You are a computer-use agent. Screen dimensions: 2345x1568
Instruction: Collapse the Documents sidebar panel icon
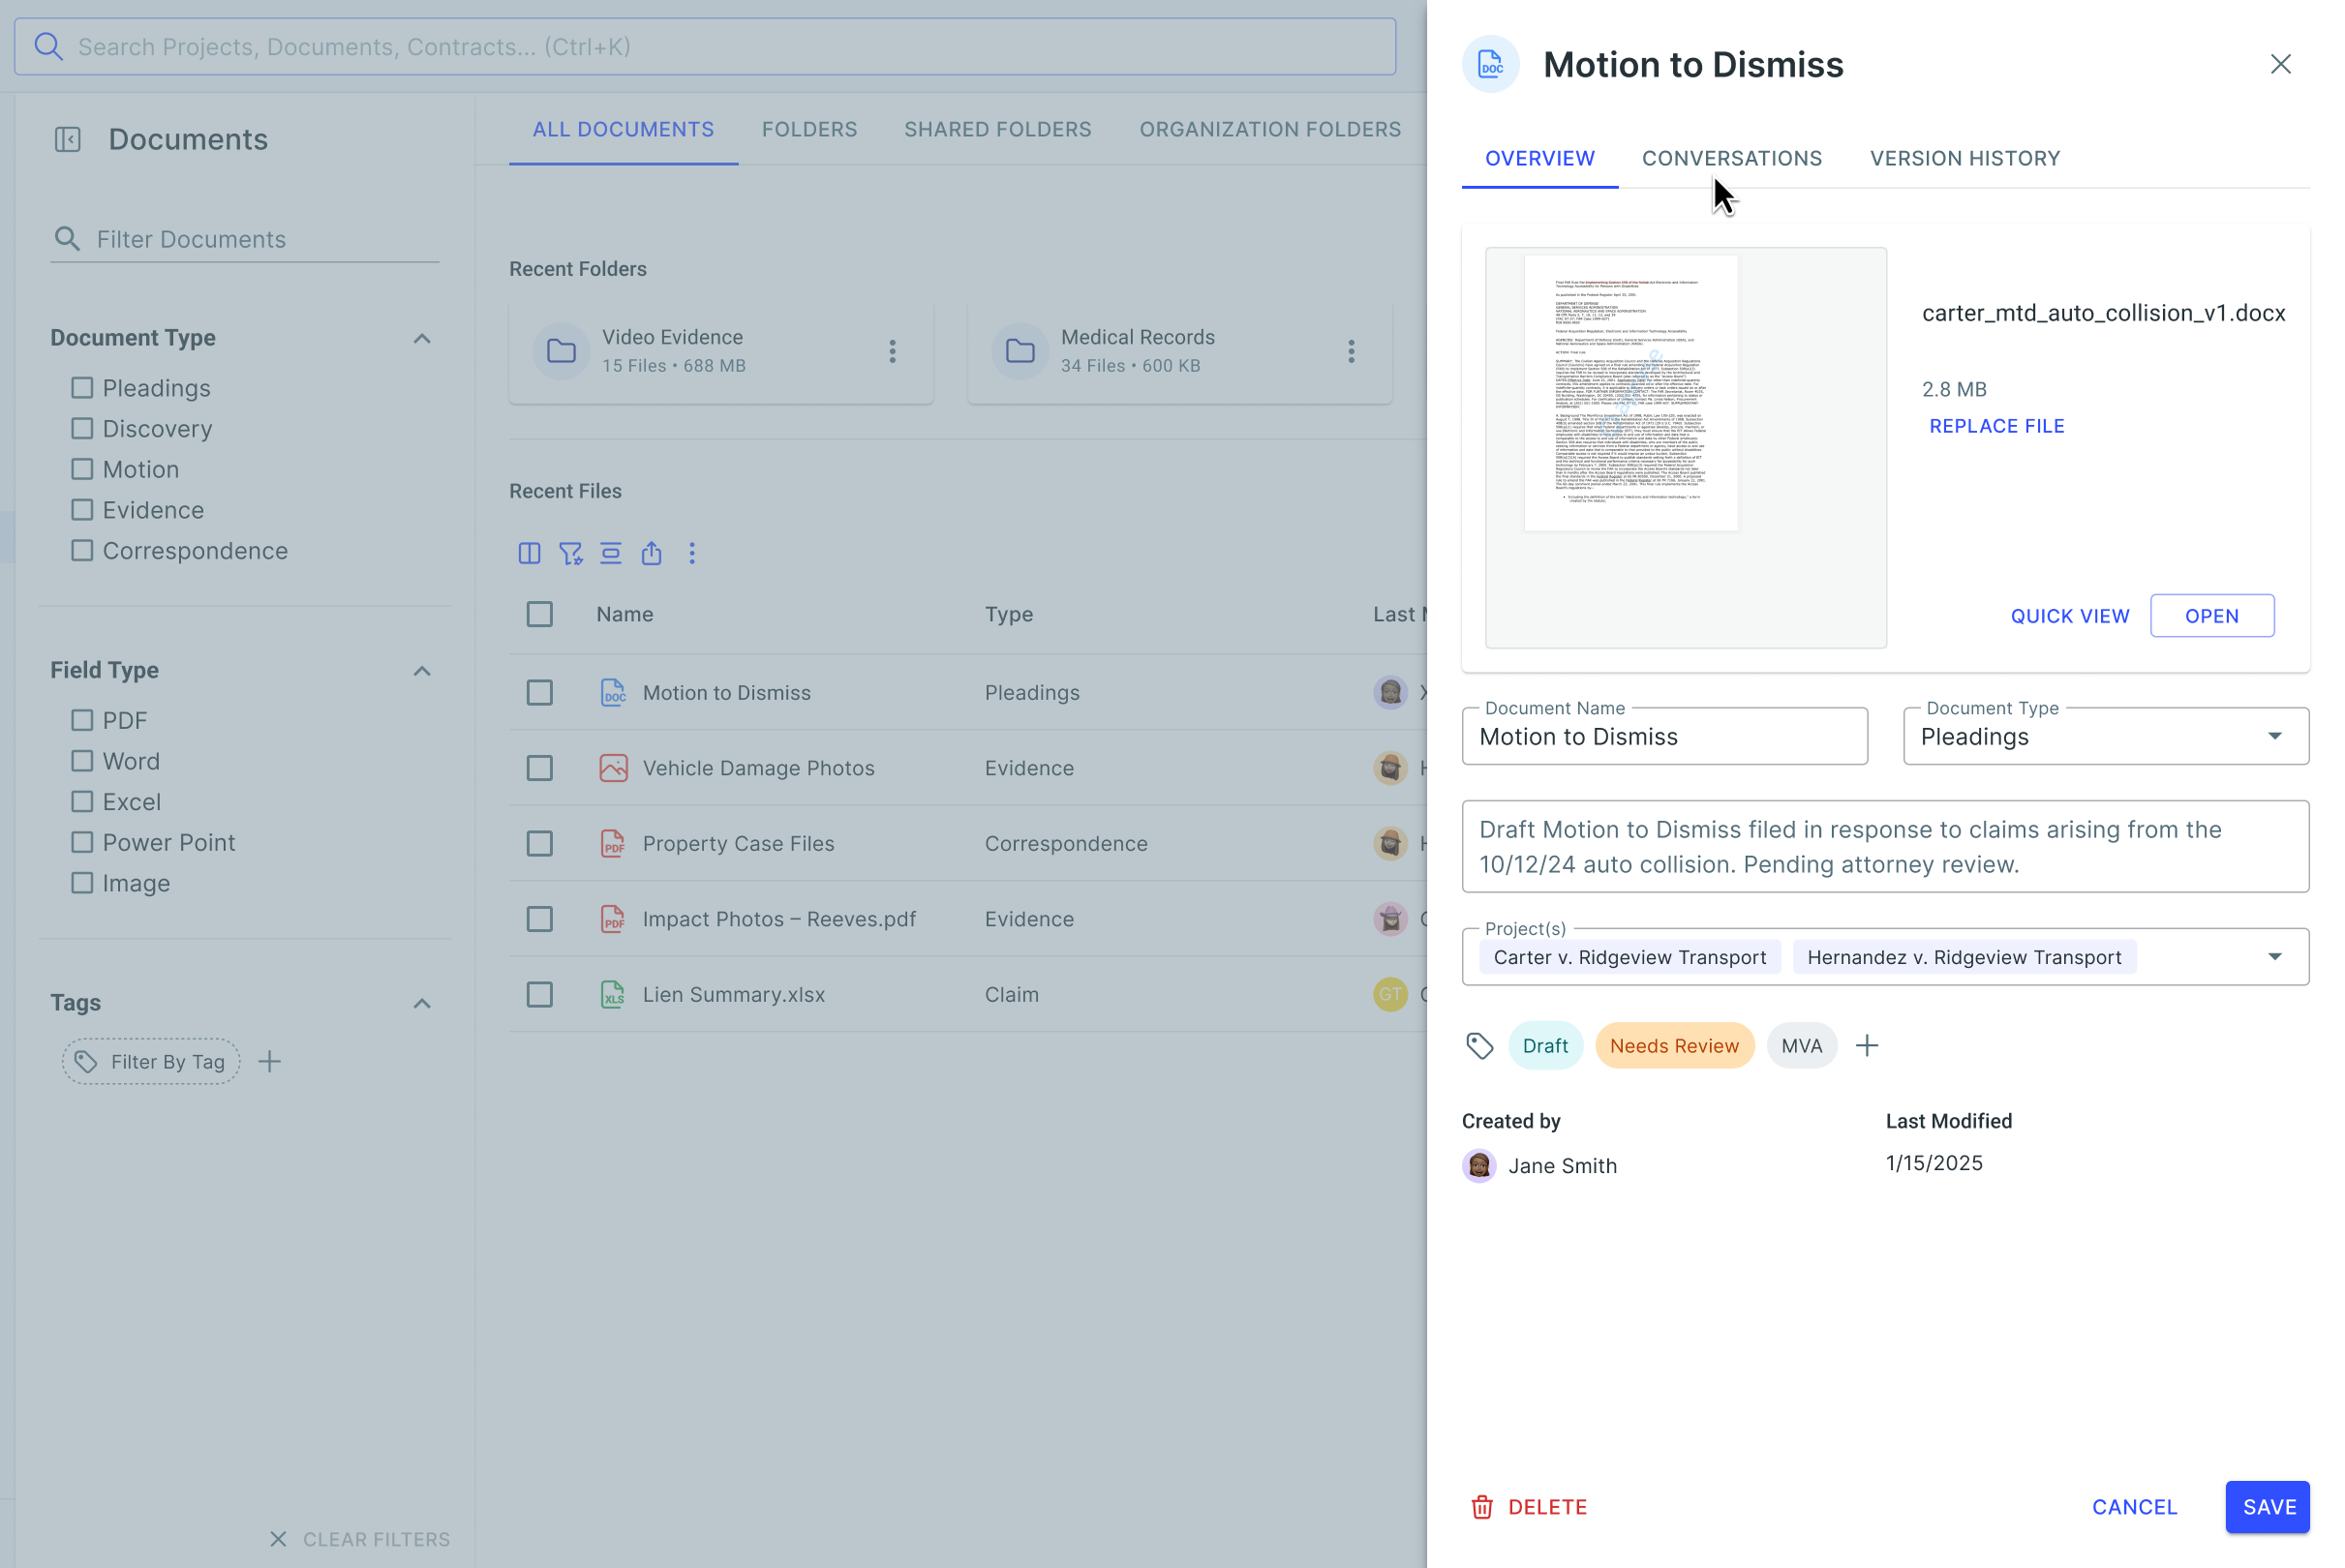point(67,139)
